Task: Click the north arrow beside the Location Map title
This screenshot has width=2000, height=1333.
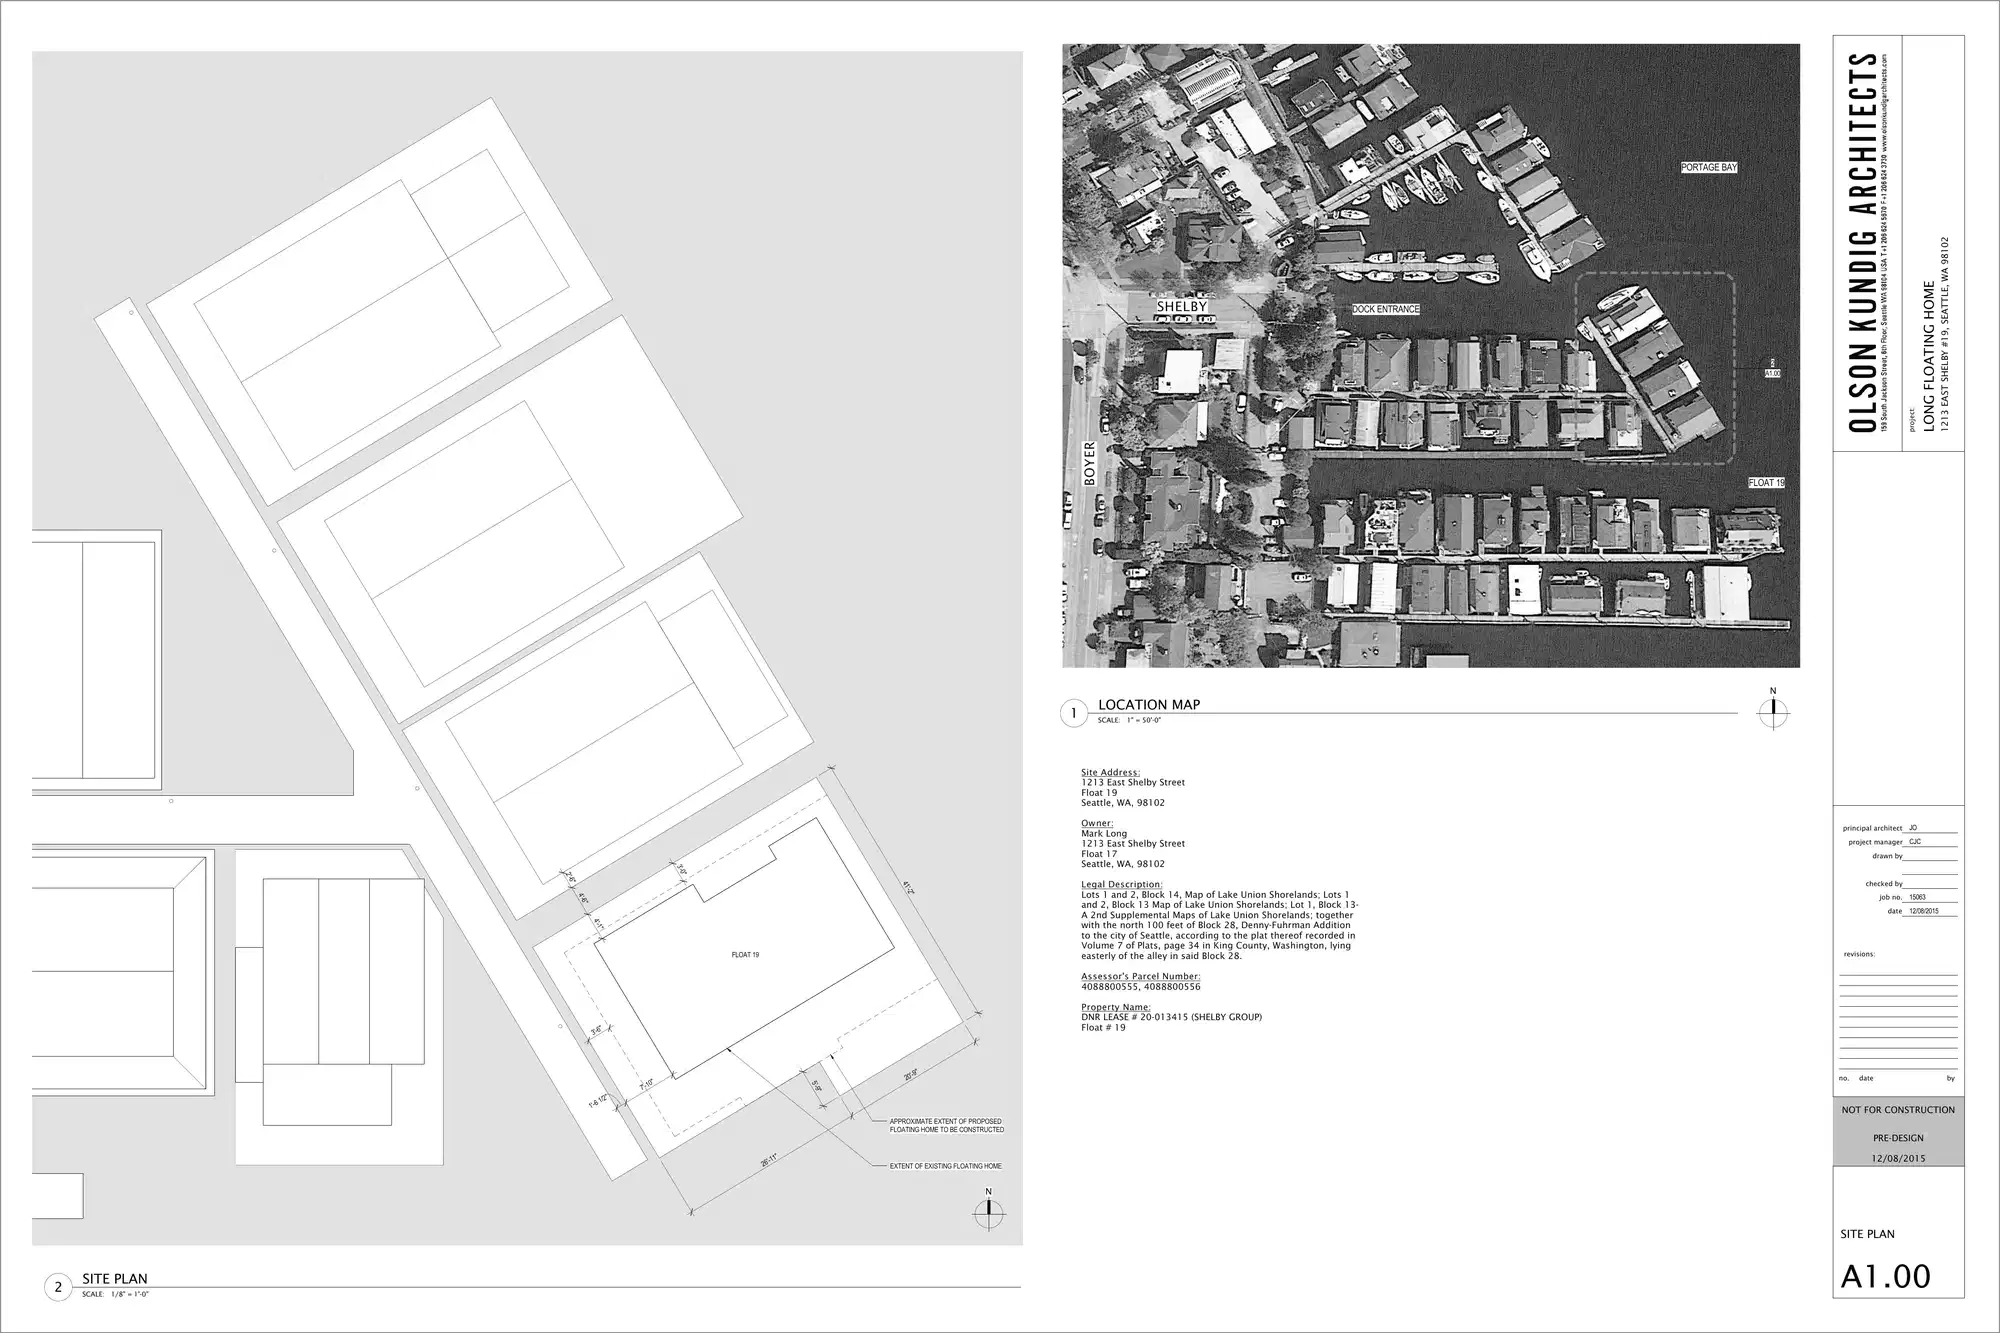Action: (x=1773, y=711)
